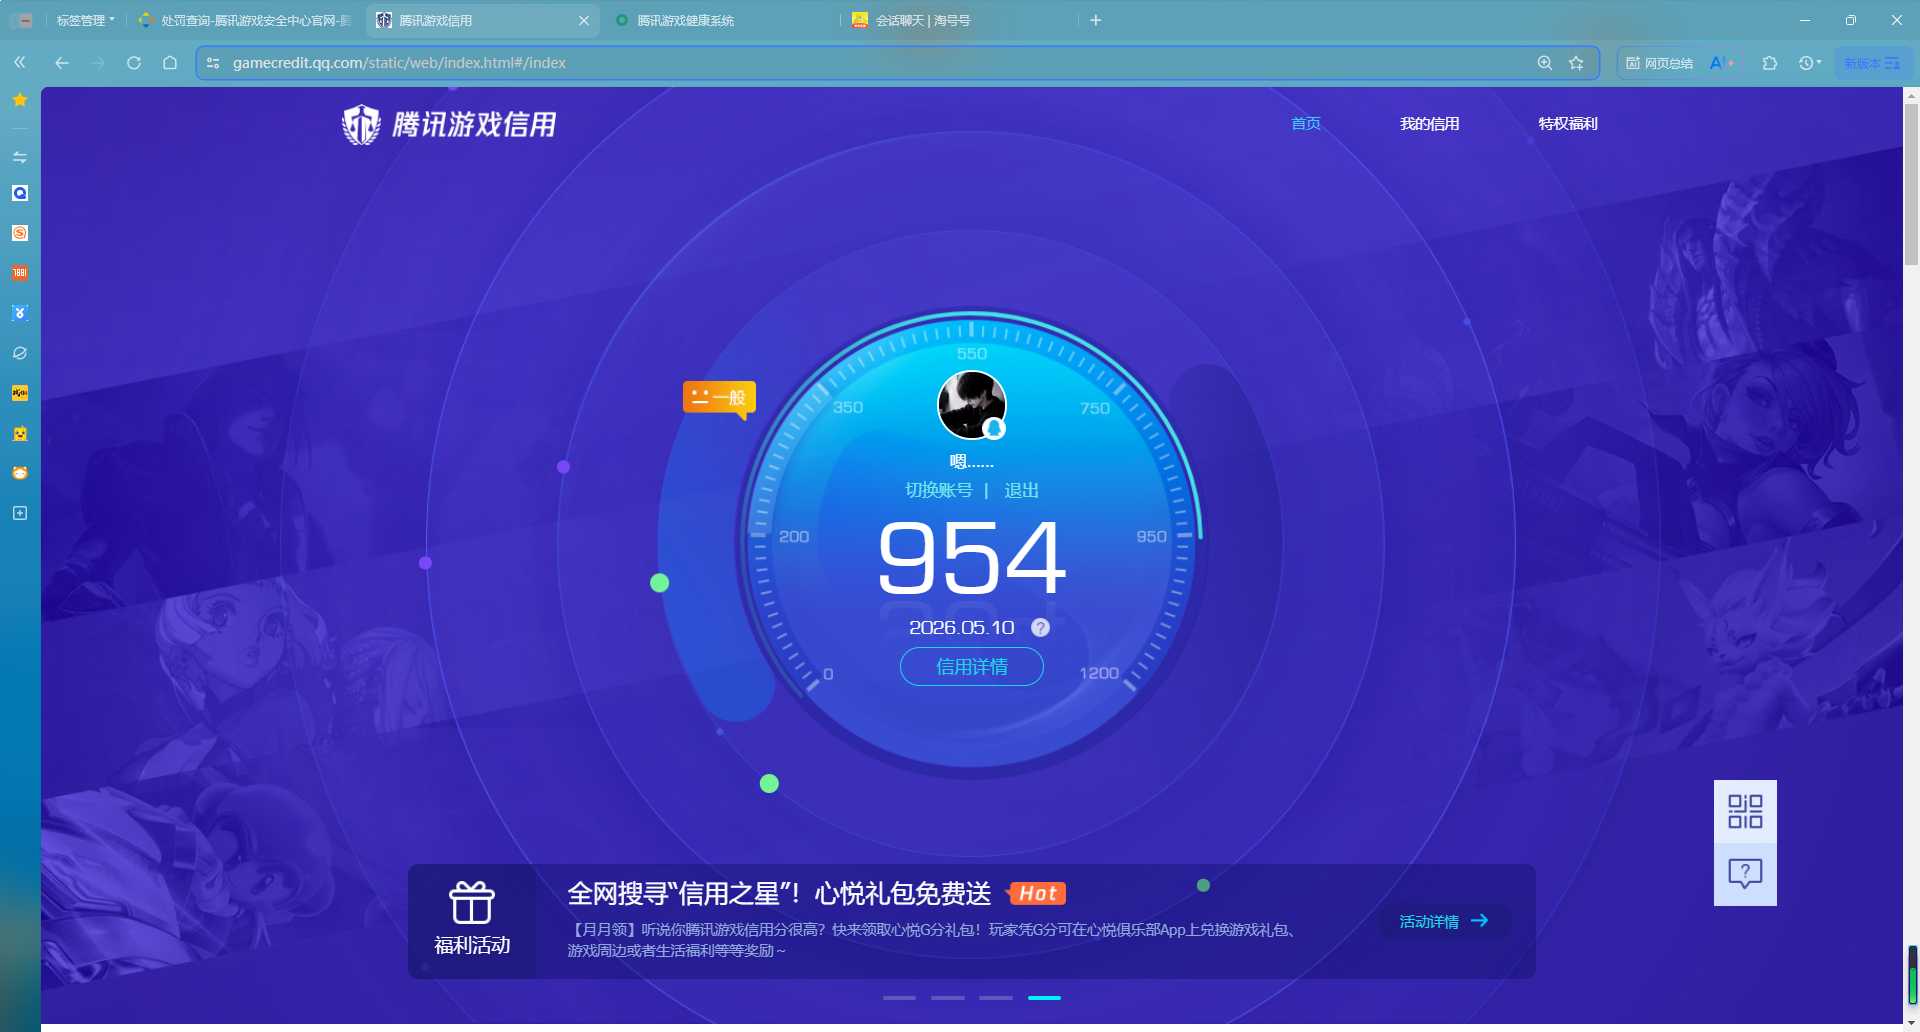Launch the AI+ assistant icon
The width and height of the screenshot is (1920, 1032).
pos(1723,63)
